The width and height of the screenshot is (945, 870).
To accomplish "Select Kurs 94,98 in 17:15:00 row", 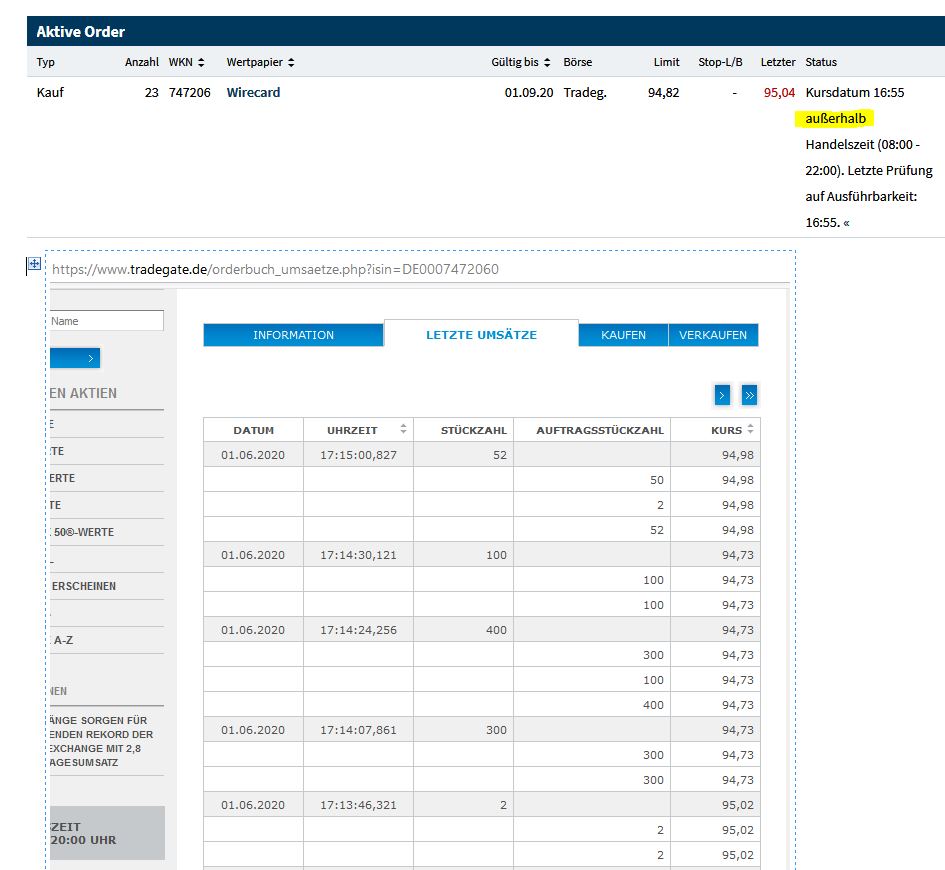I will [738, 455].
